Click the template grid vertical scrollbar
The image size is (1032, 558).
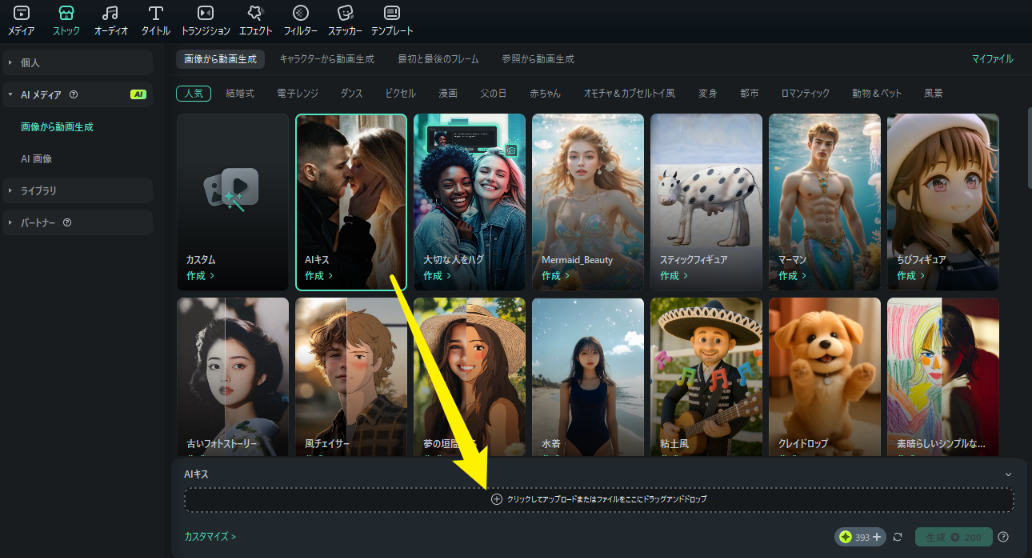pyautogui.click(x=1028, y=148)
